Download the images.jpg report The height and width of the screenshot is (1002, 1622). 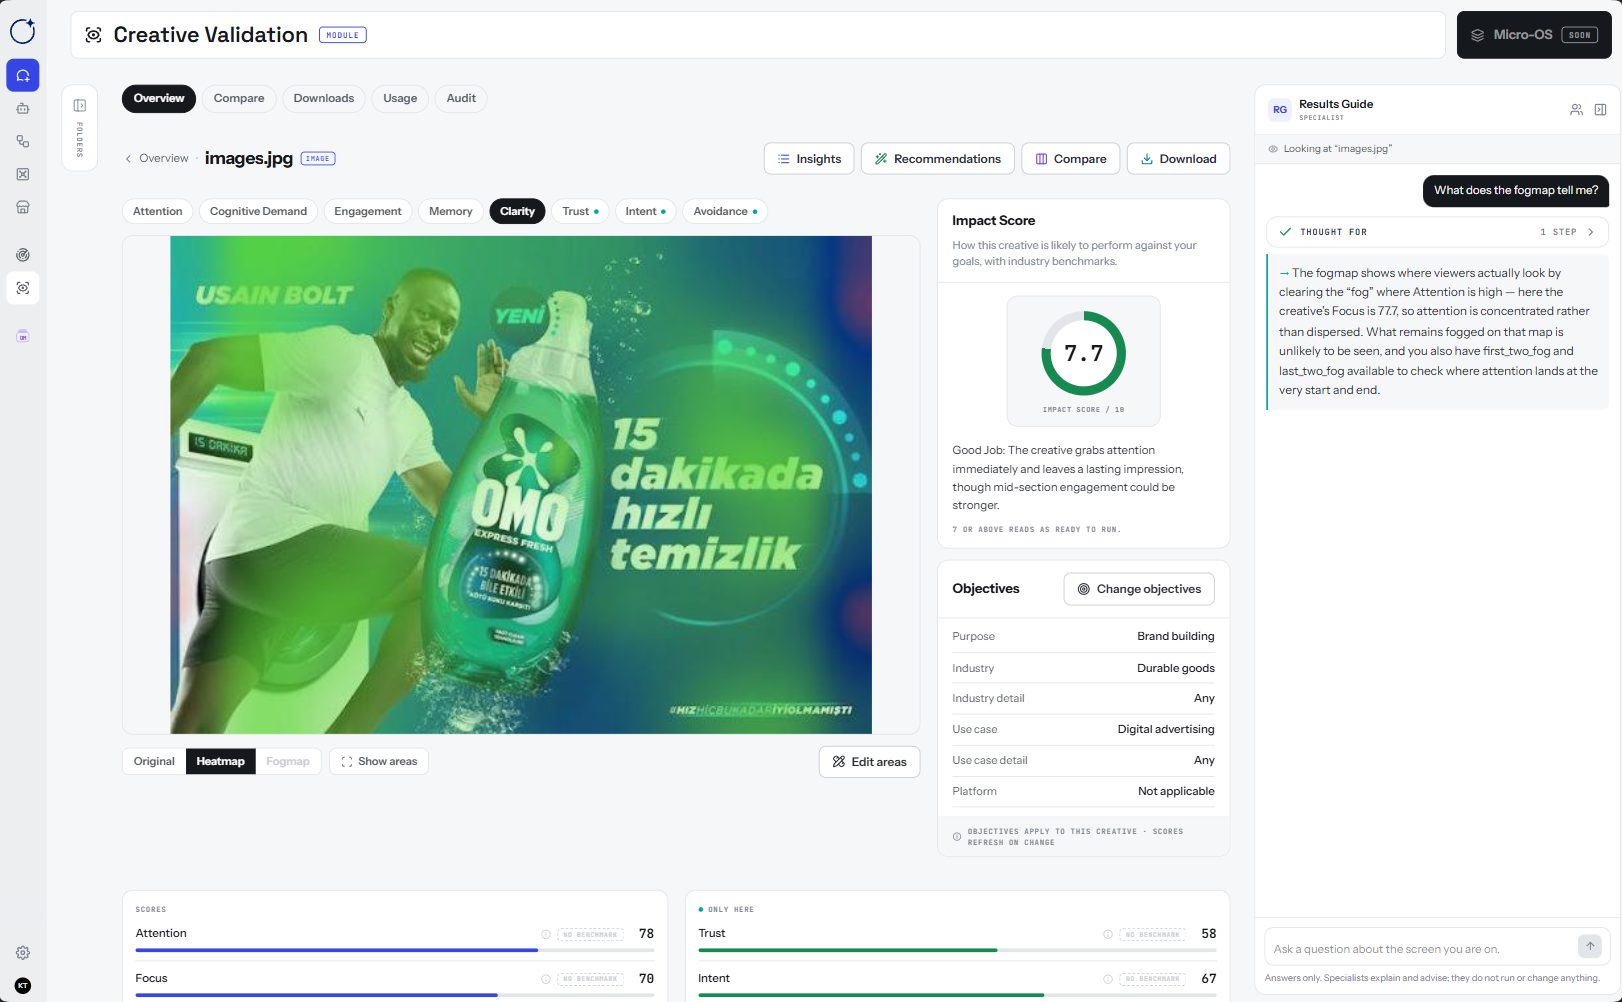(x=1178, y=159)
